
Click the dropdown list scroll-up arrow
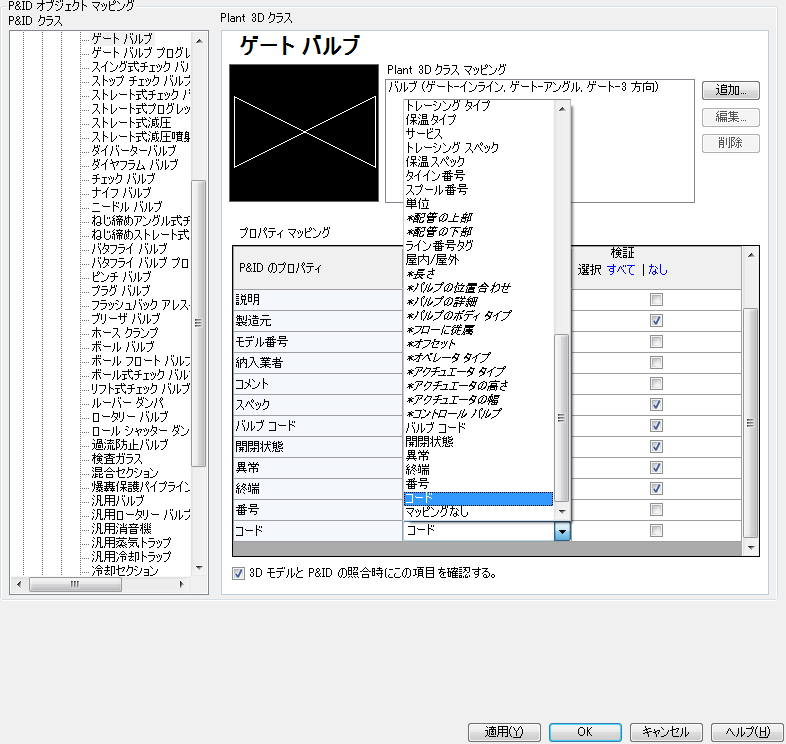(562, 109)
